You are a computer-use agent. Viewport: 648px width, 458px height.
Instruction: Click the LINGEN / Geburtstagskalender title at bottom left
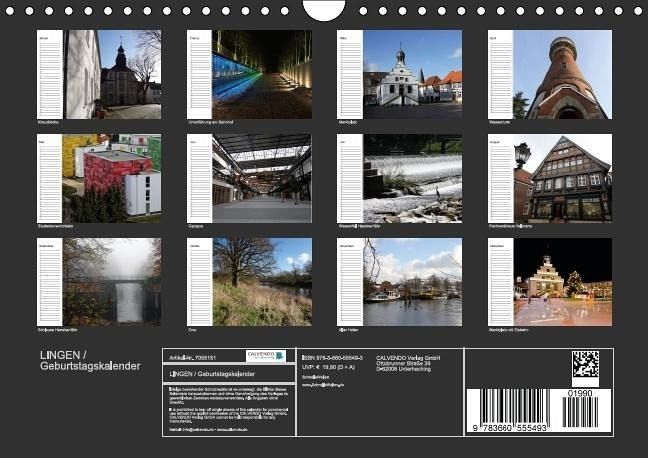pos(89,361)
